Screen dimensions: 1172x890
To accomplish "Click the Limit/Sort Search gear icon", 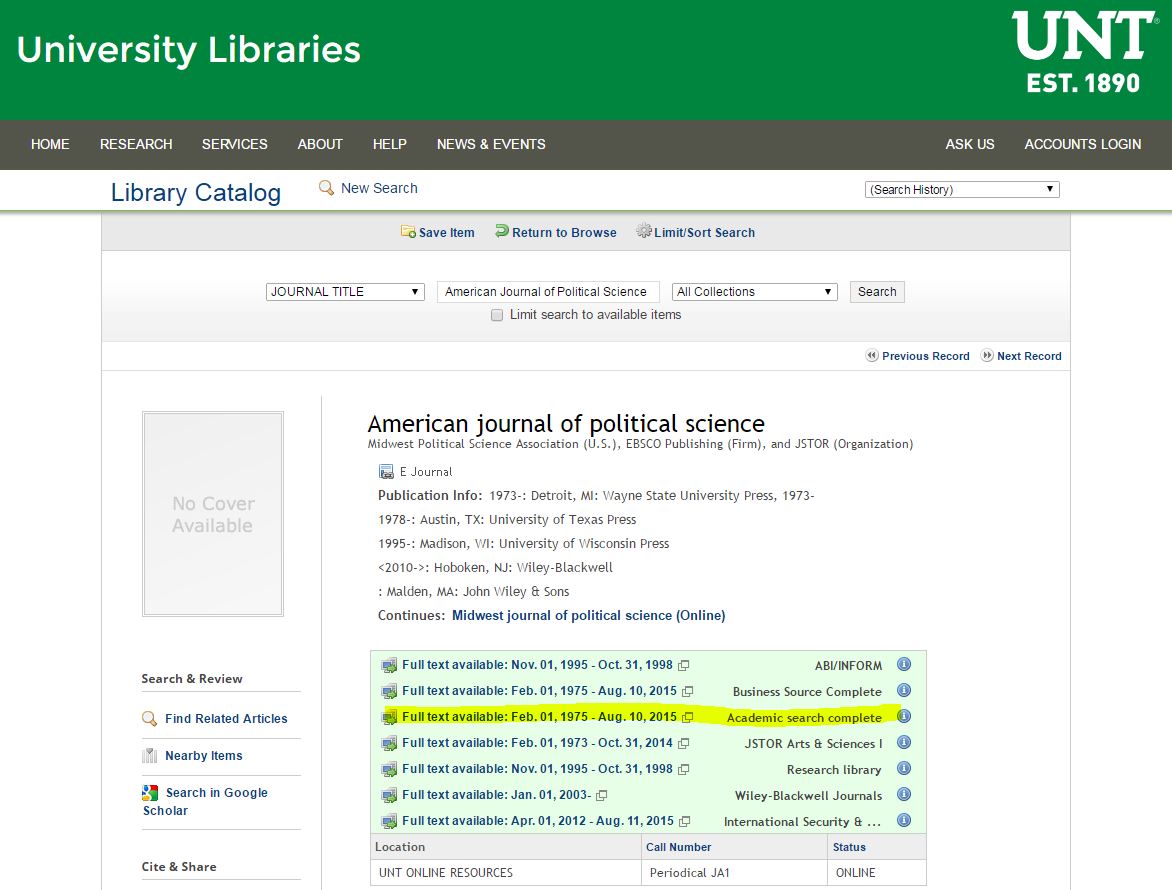I will coord(644,231).
